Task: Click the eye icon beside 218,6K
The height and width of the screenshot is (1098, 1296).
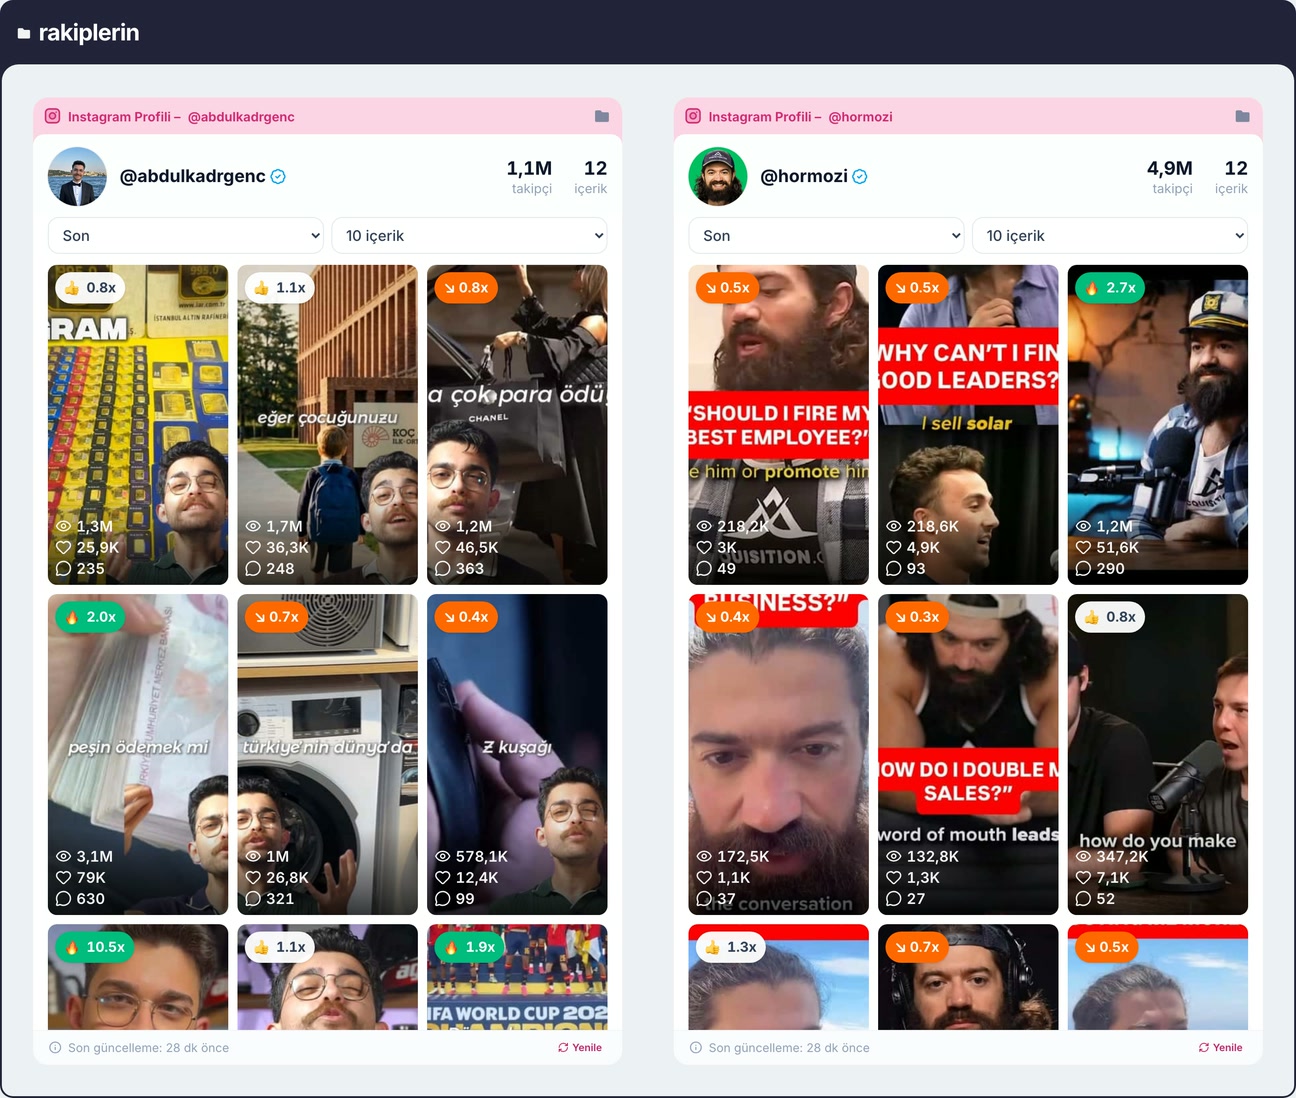Action: pyautogui.click(x=894, y=526)
